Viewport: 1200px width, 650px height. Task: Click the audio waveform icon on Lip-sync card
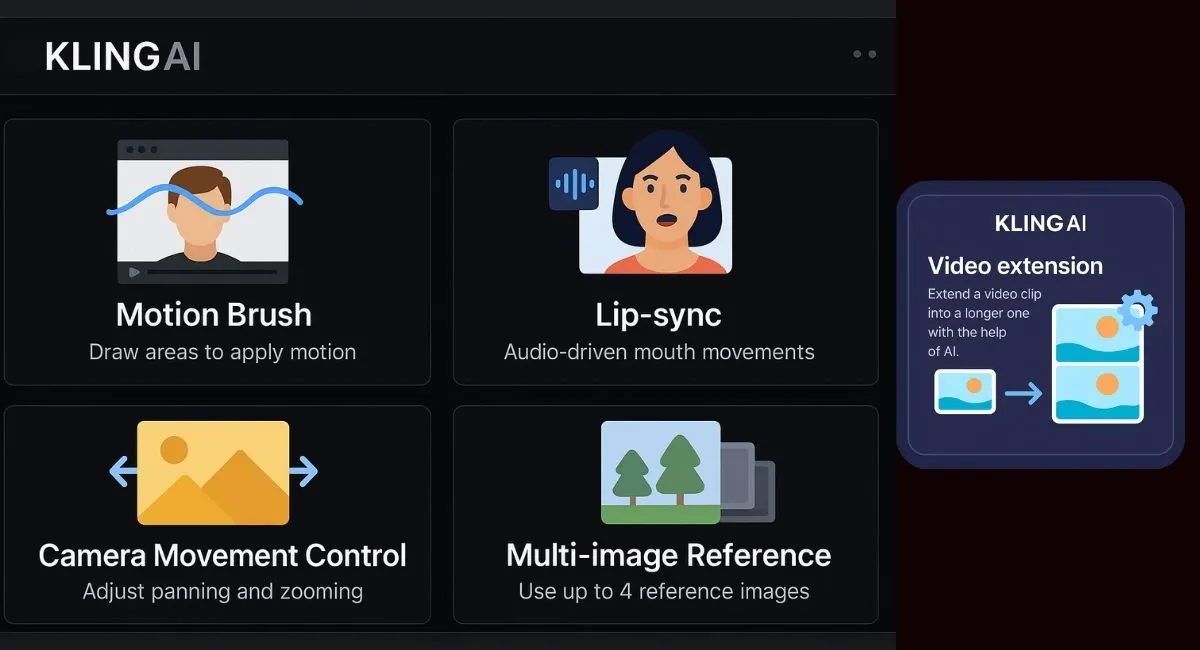(573, 183)
